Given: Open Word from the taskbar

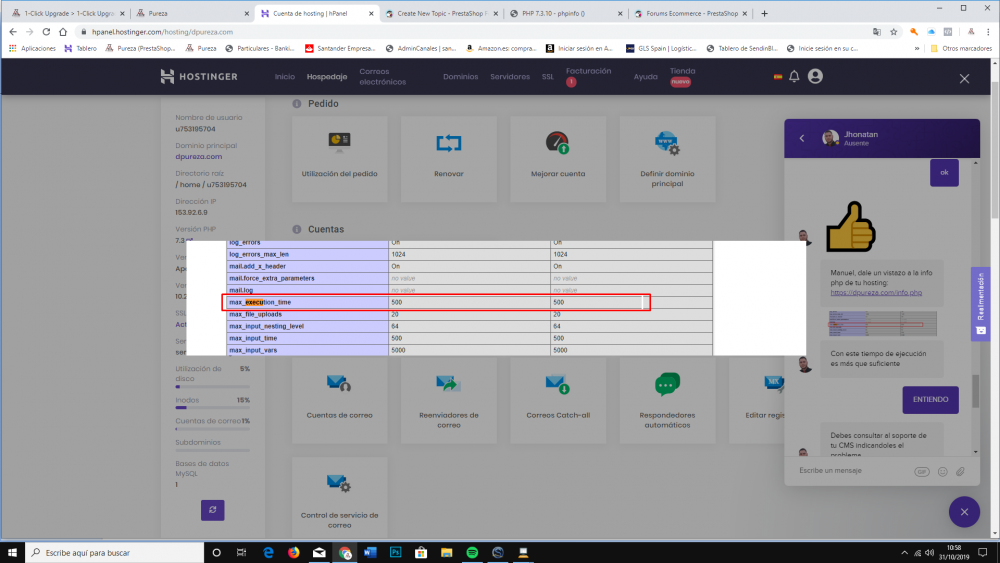Looking at the screenshot, I should click(370, 553).
